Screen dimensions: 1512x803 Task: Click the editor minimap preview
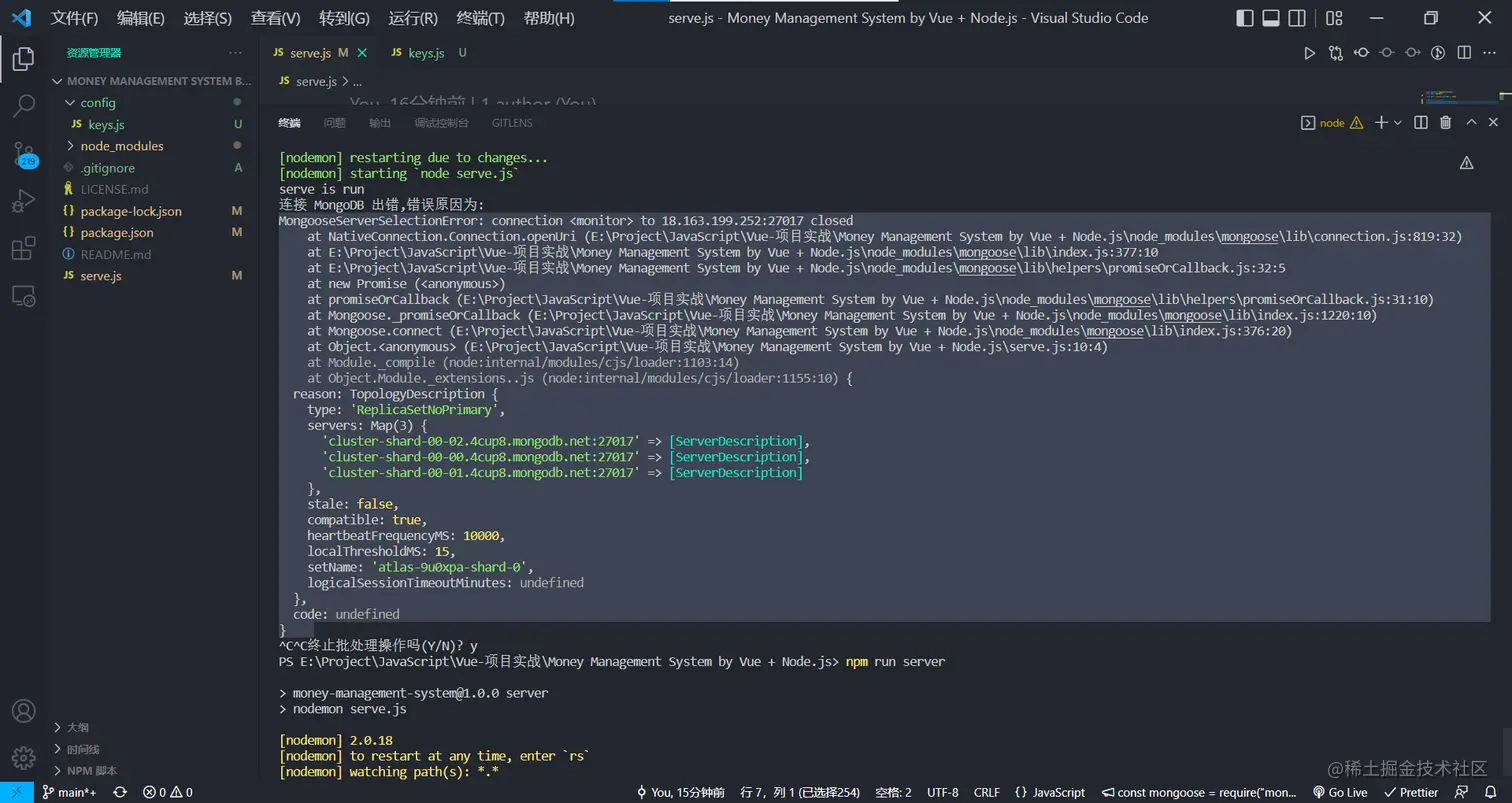coord(1458,97)
